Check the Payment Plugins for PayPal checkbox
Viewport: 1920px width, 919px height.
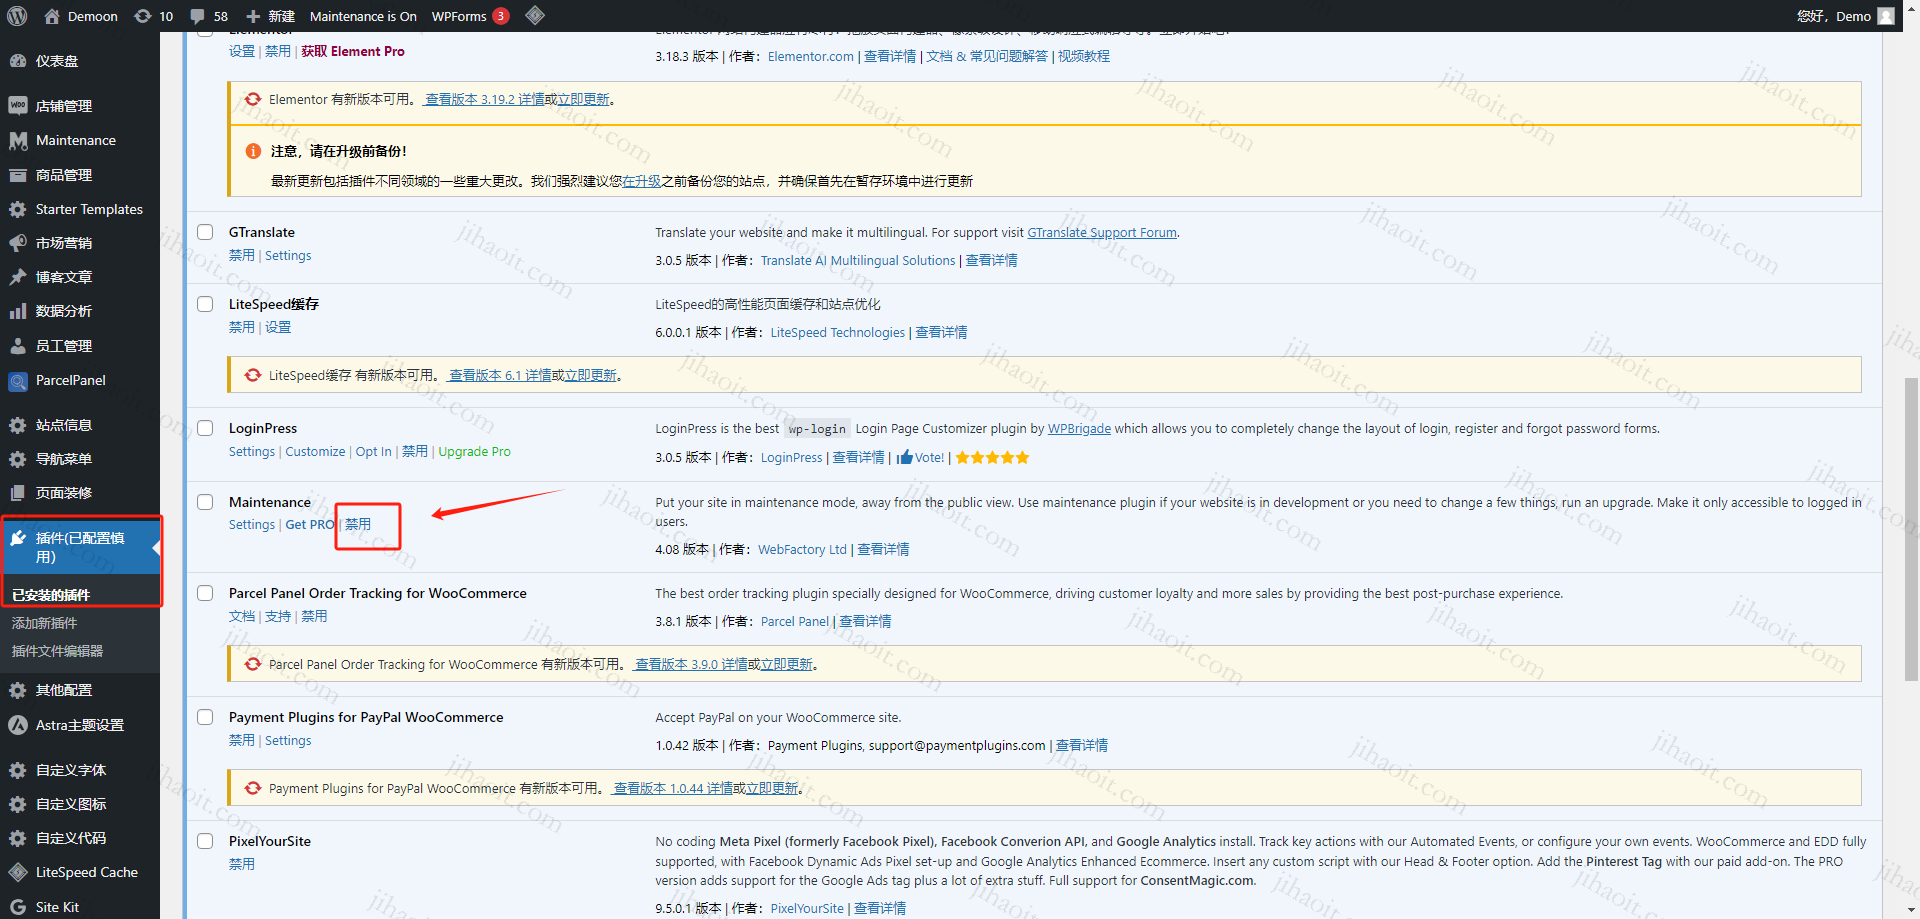click(x=205, y=717)
